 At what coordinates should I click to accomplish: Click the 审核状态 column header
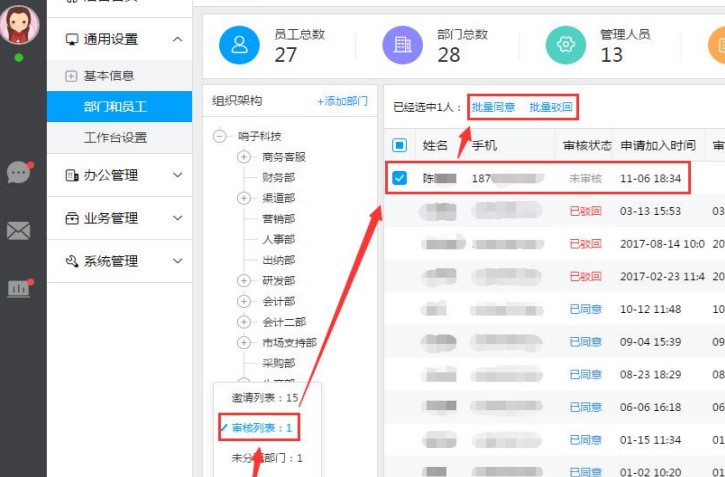(x=587, y=146)
